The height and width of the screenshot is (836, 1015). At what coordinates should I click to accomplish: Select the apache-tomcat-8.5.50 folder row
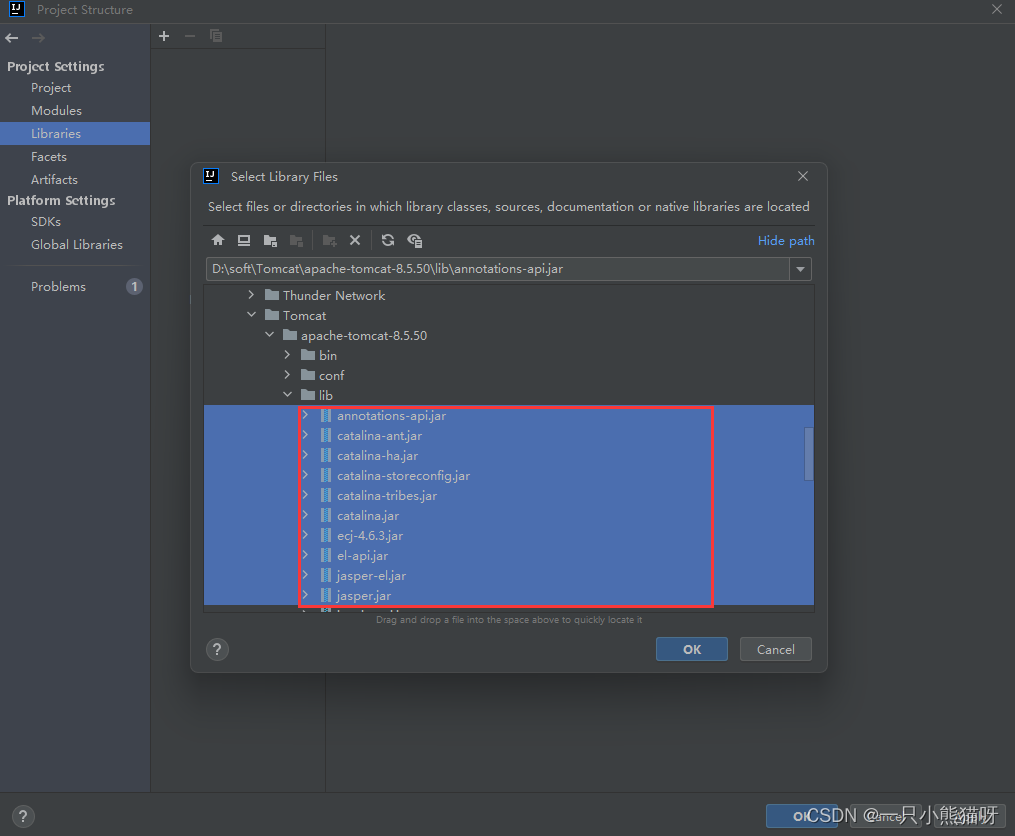(x=508, y=335)
